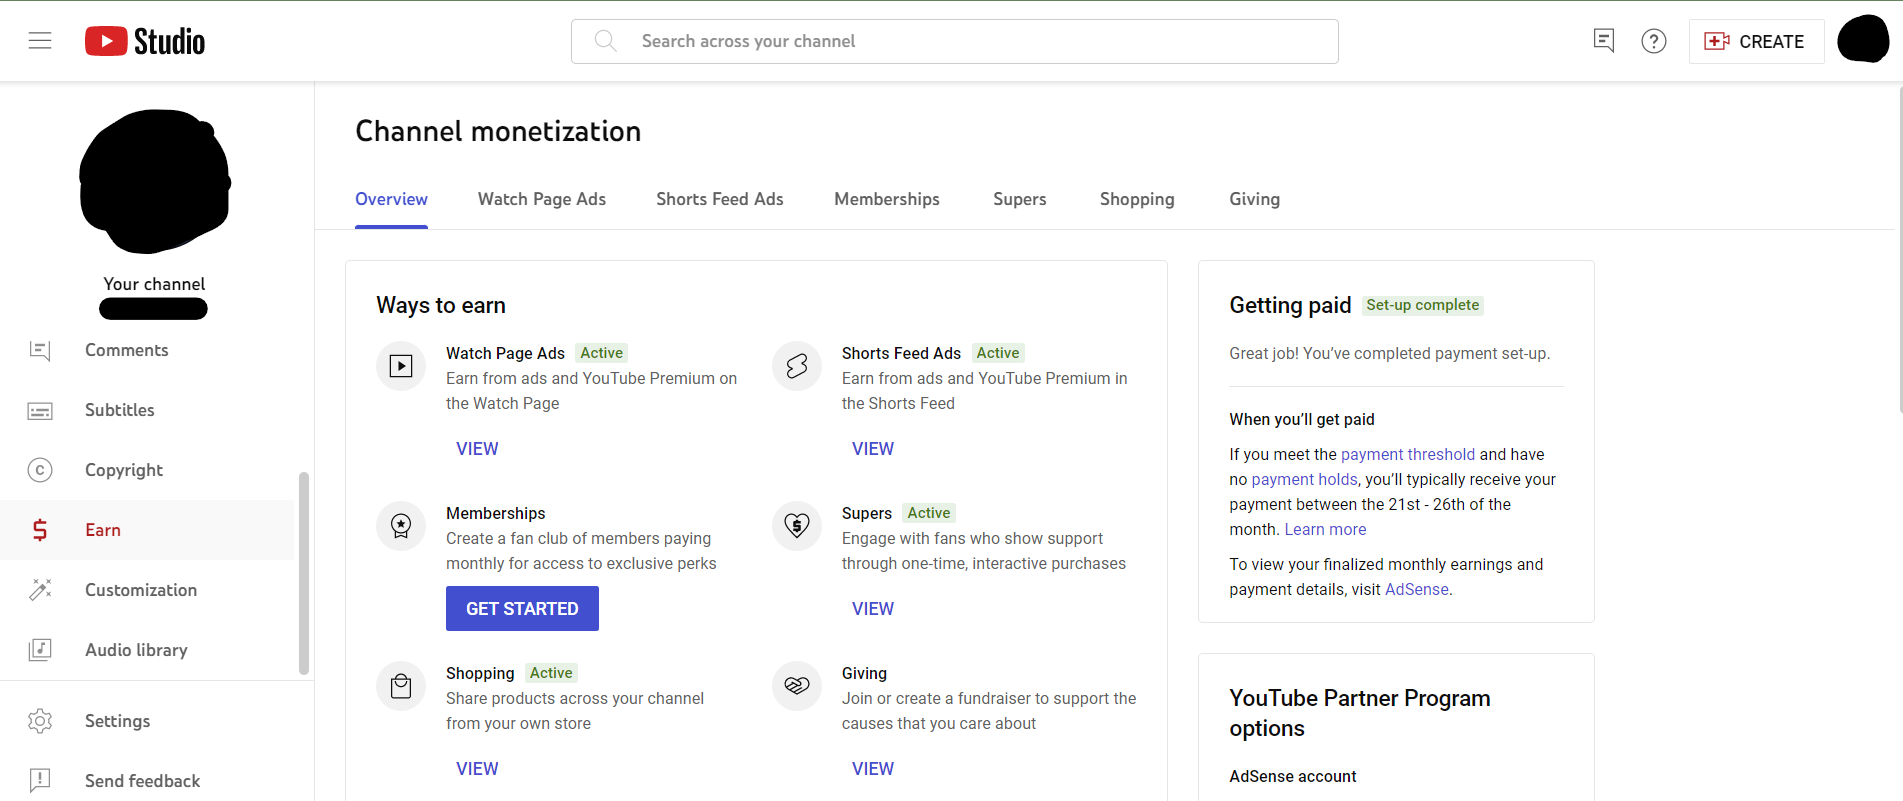Click the Shorts Feed Ads icon

797,366
